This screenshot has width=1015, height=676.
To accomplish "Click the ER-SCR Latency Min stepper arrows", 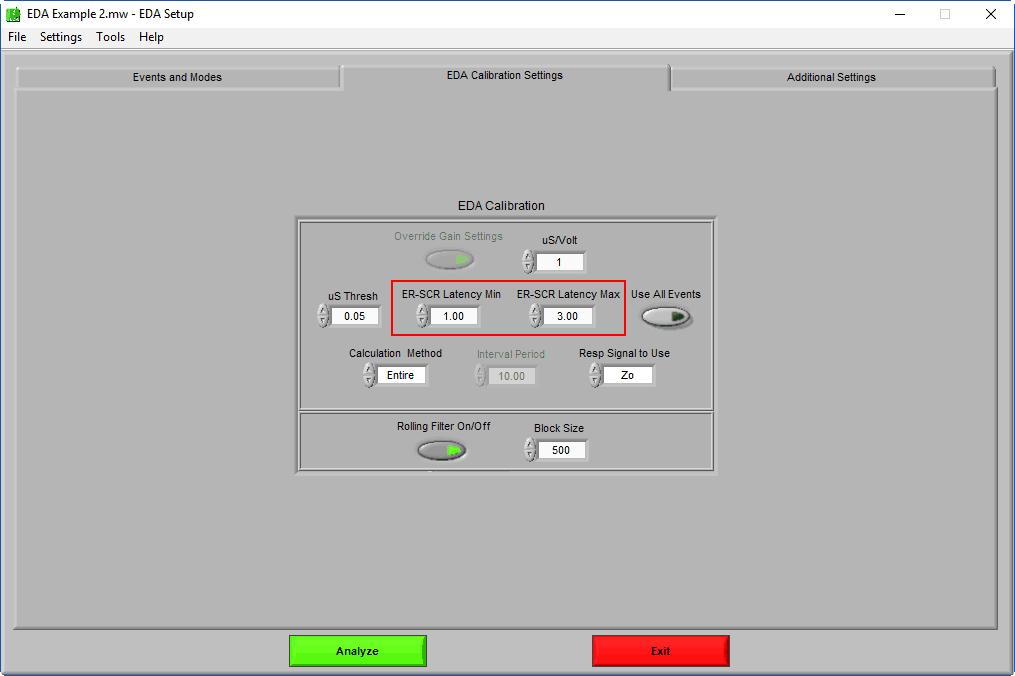I will pos(423,316).
